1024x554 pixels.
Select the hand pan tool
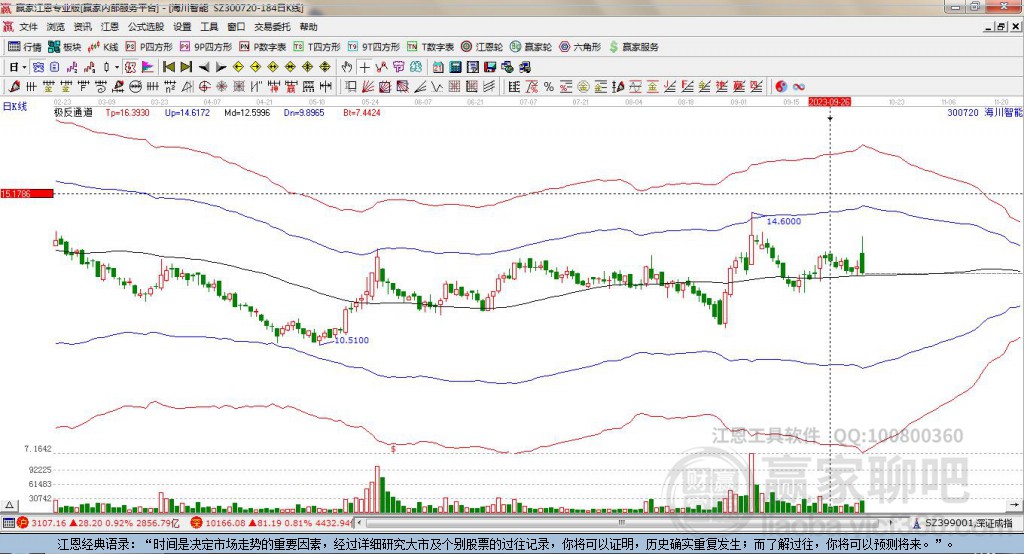coord(346,67)
